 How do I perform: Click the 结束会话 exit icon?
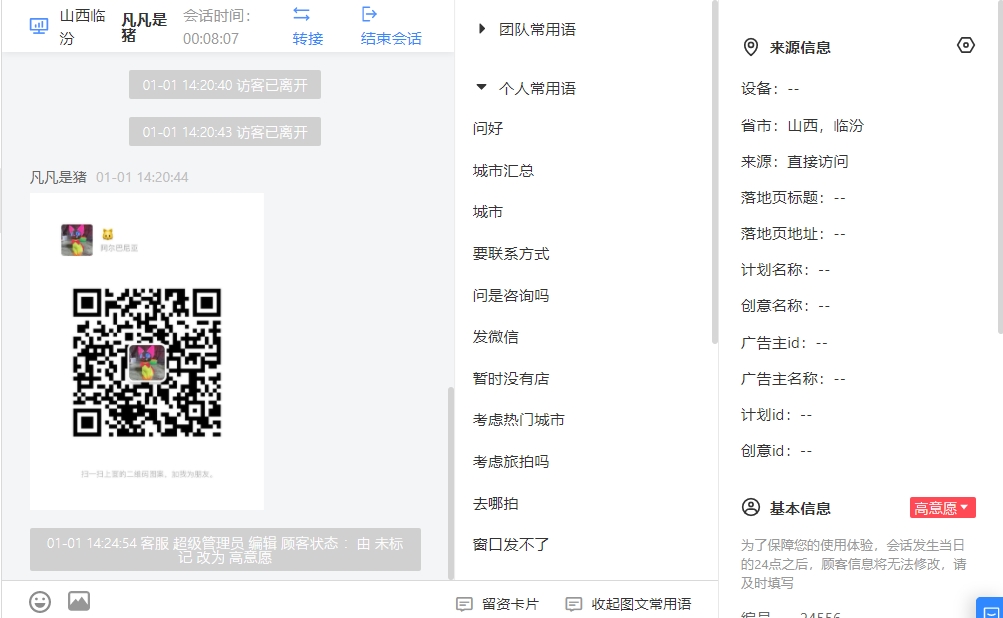pos(369,14)
